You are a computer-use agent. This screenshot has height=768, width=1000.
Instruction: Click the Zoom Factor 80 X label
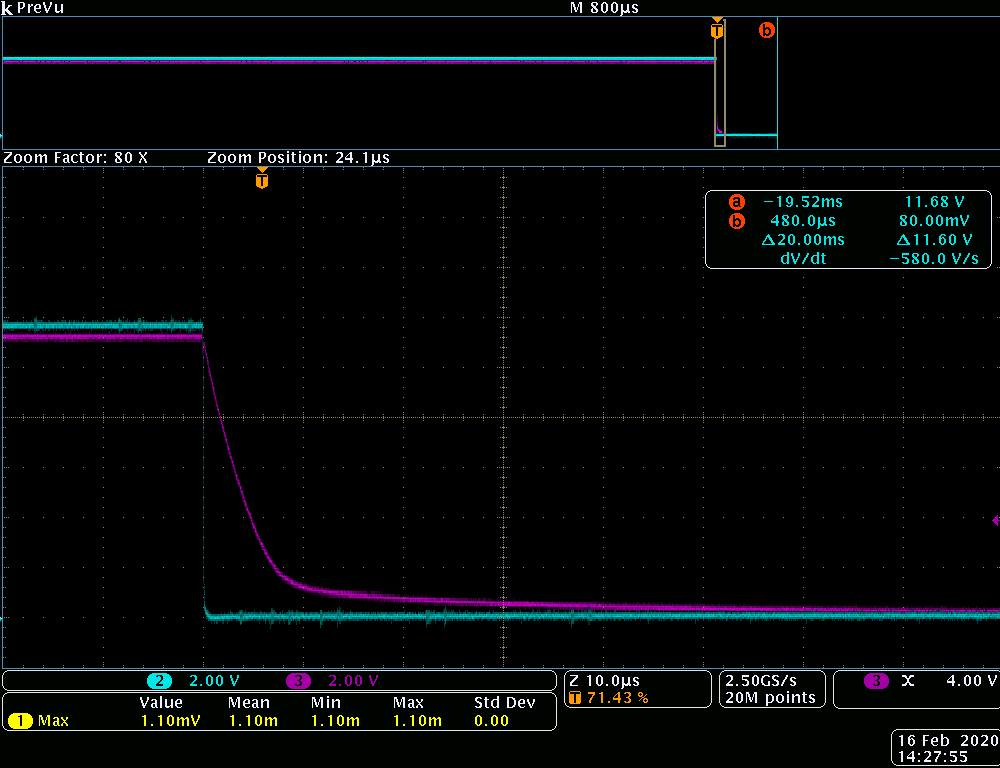pyautogui.click(x=76, y=158)
